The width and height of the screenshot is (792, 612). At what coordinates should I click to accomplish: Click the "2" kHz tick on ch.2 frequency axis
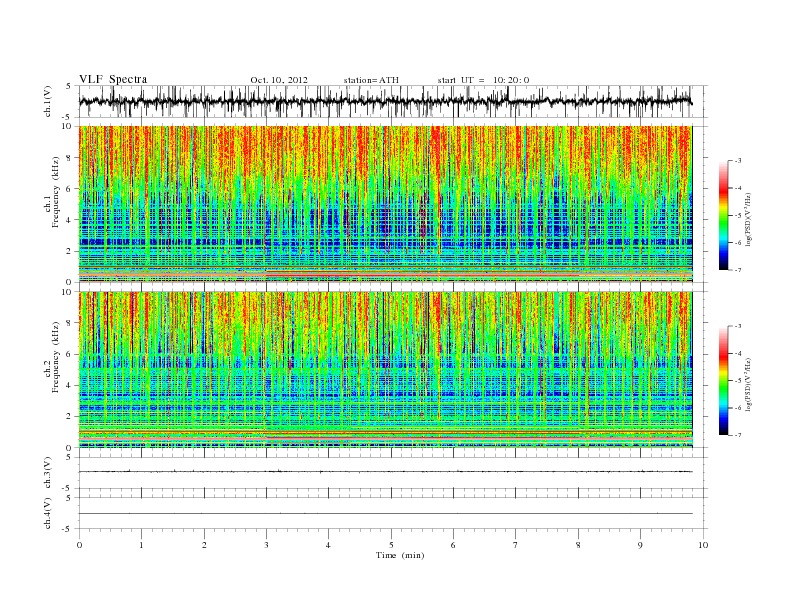(70, 417)
